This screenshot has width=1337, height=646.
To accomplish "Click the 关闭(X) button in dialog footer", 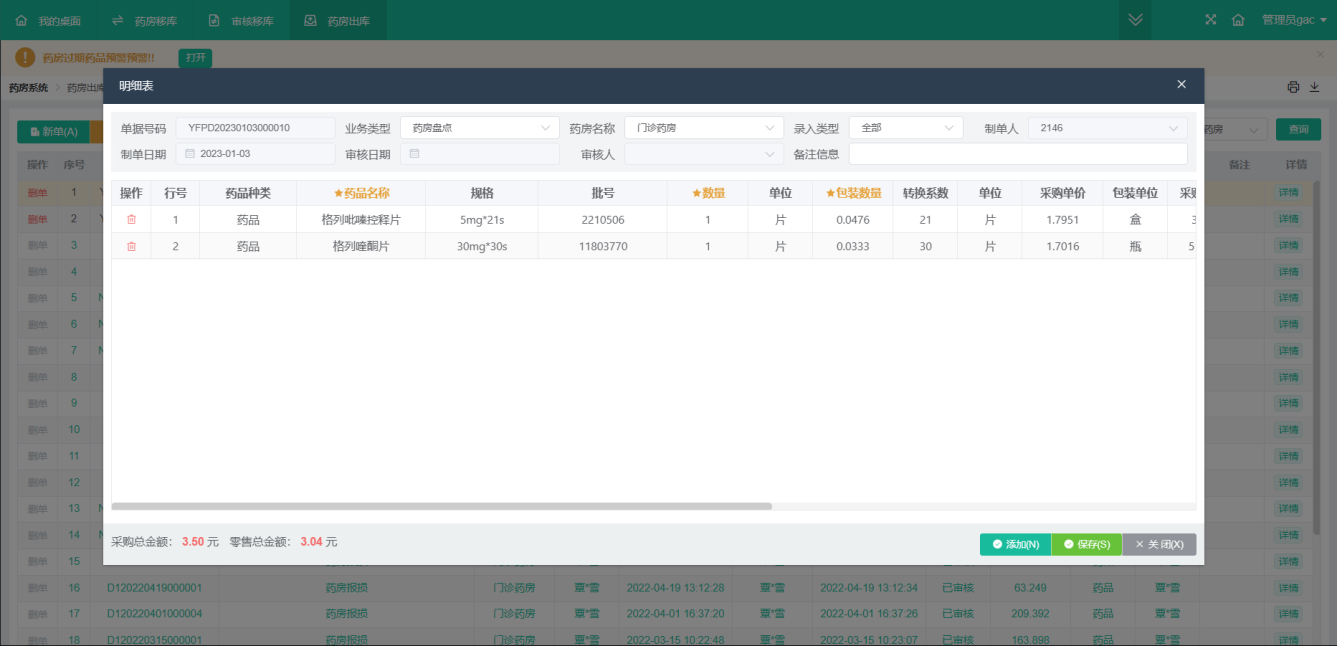I will (1159, 544).
